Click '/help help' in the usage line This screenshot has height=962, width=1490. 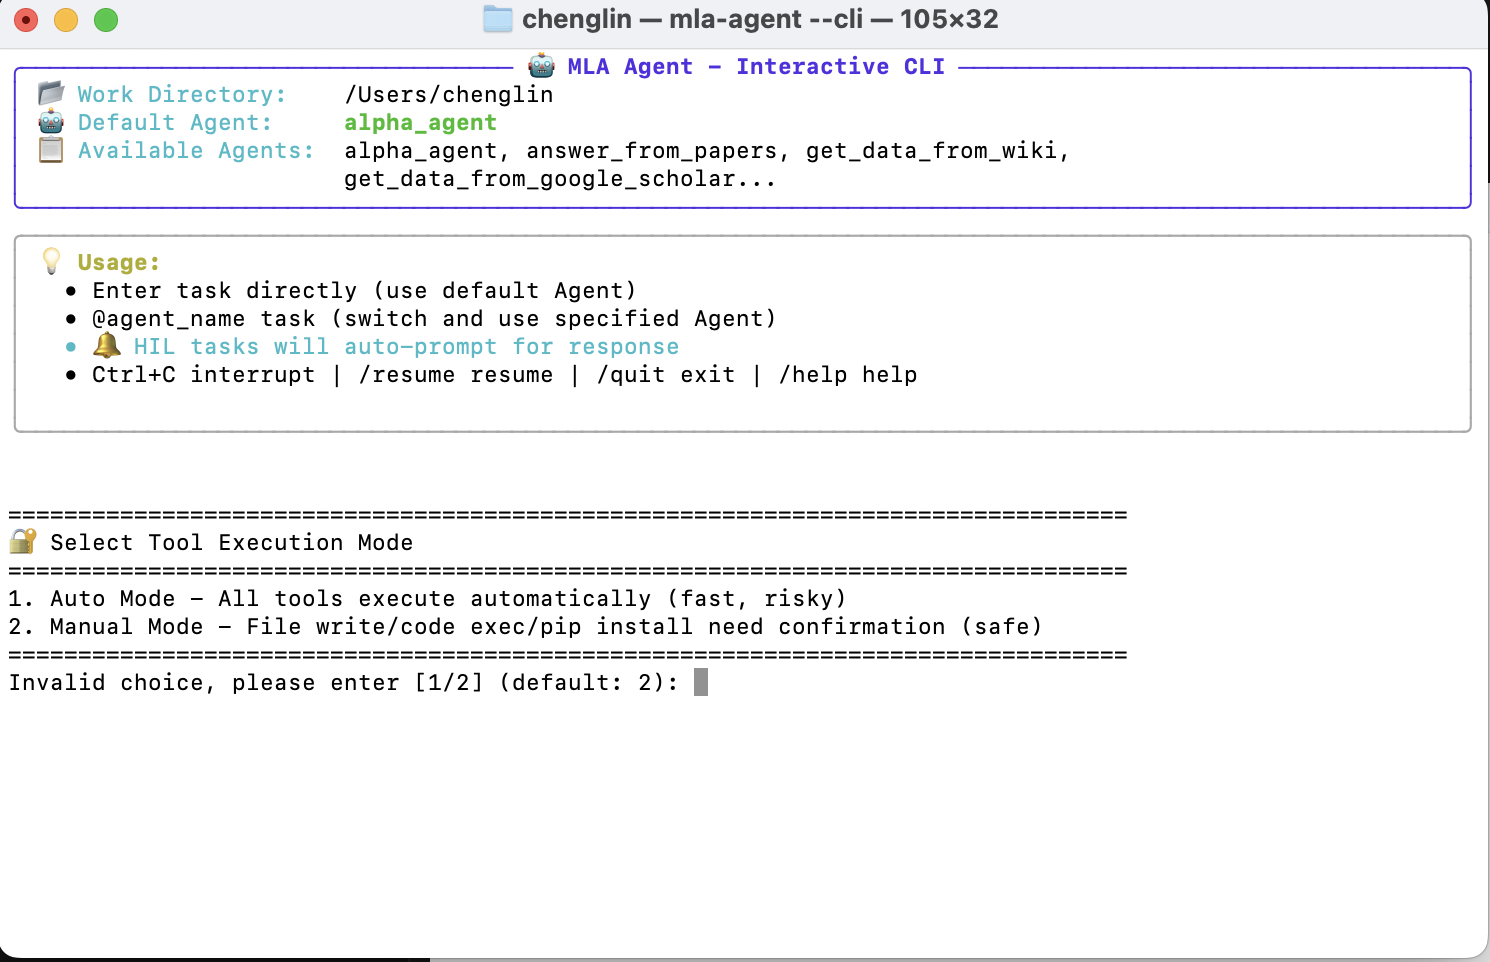(x=848, y=374)
